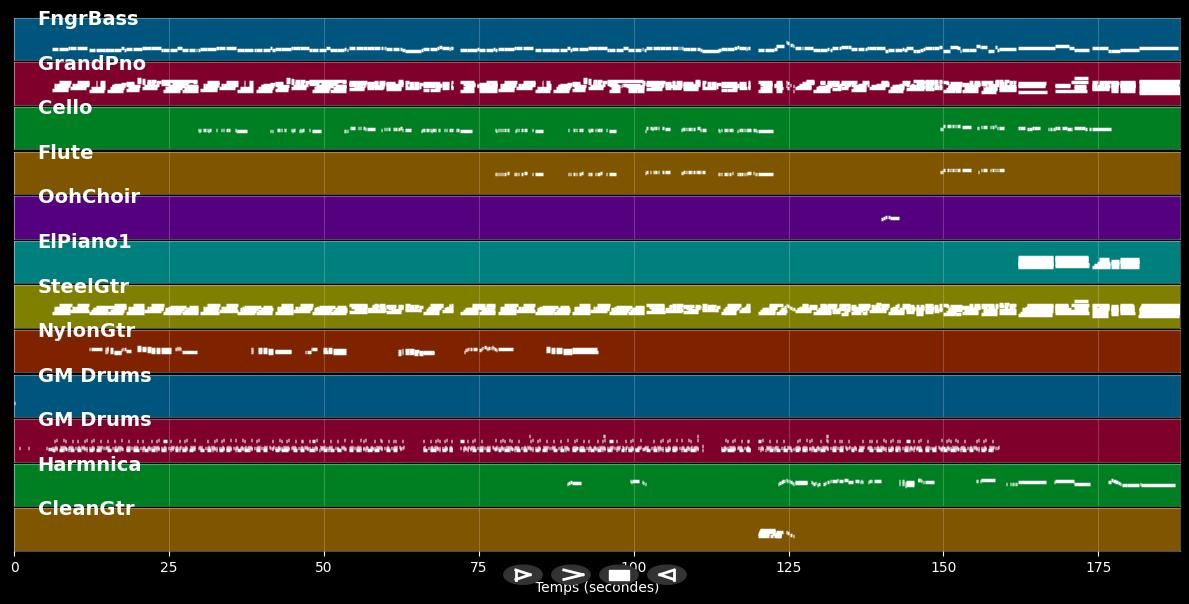Click the 150 tick label on the time axis
The image size is (1189, 604).
point(943,567)
